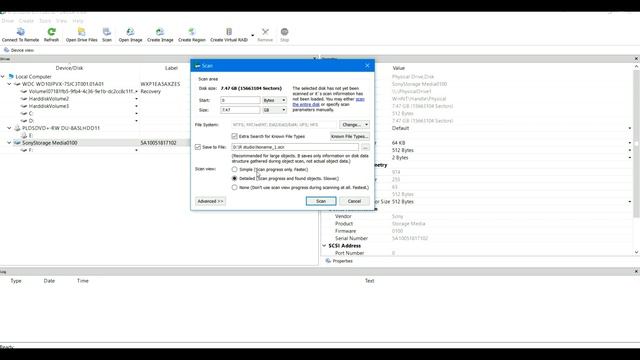Collapse the SonyStorage Media0100 node

click(9, 142)
